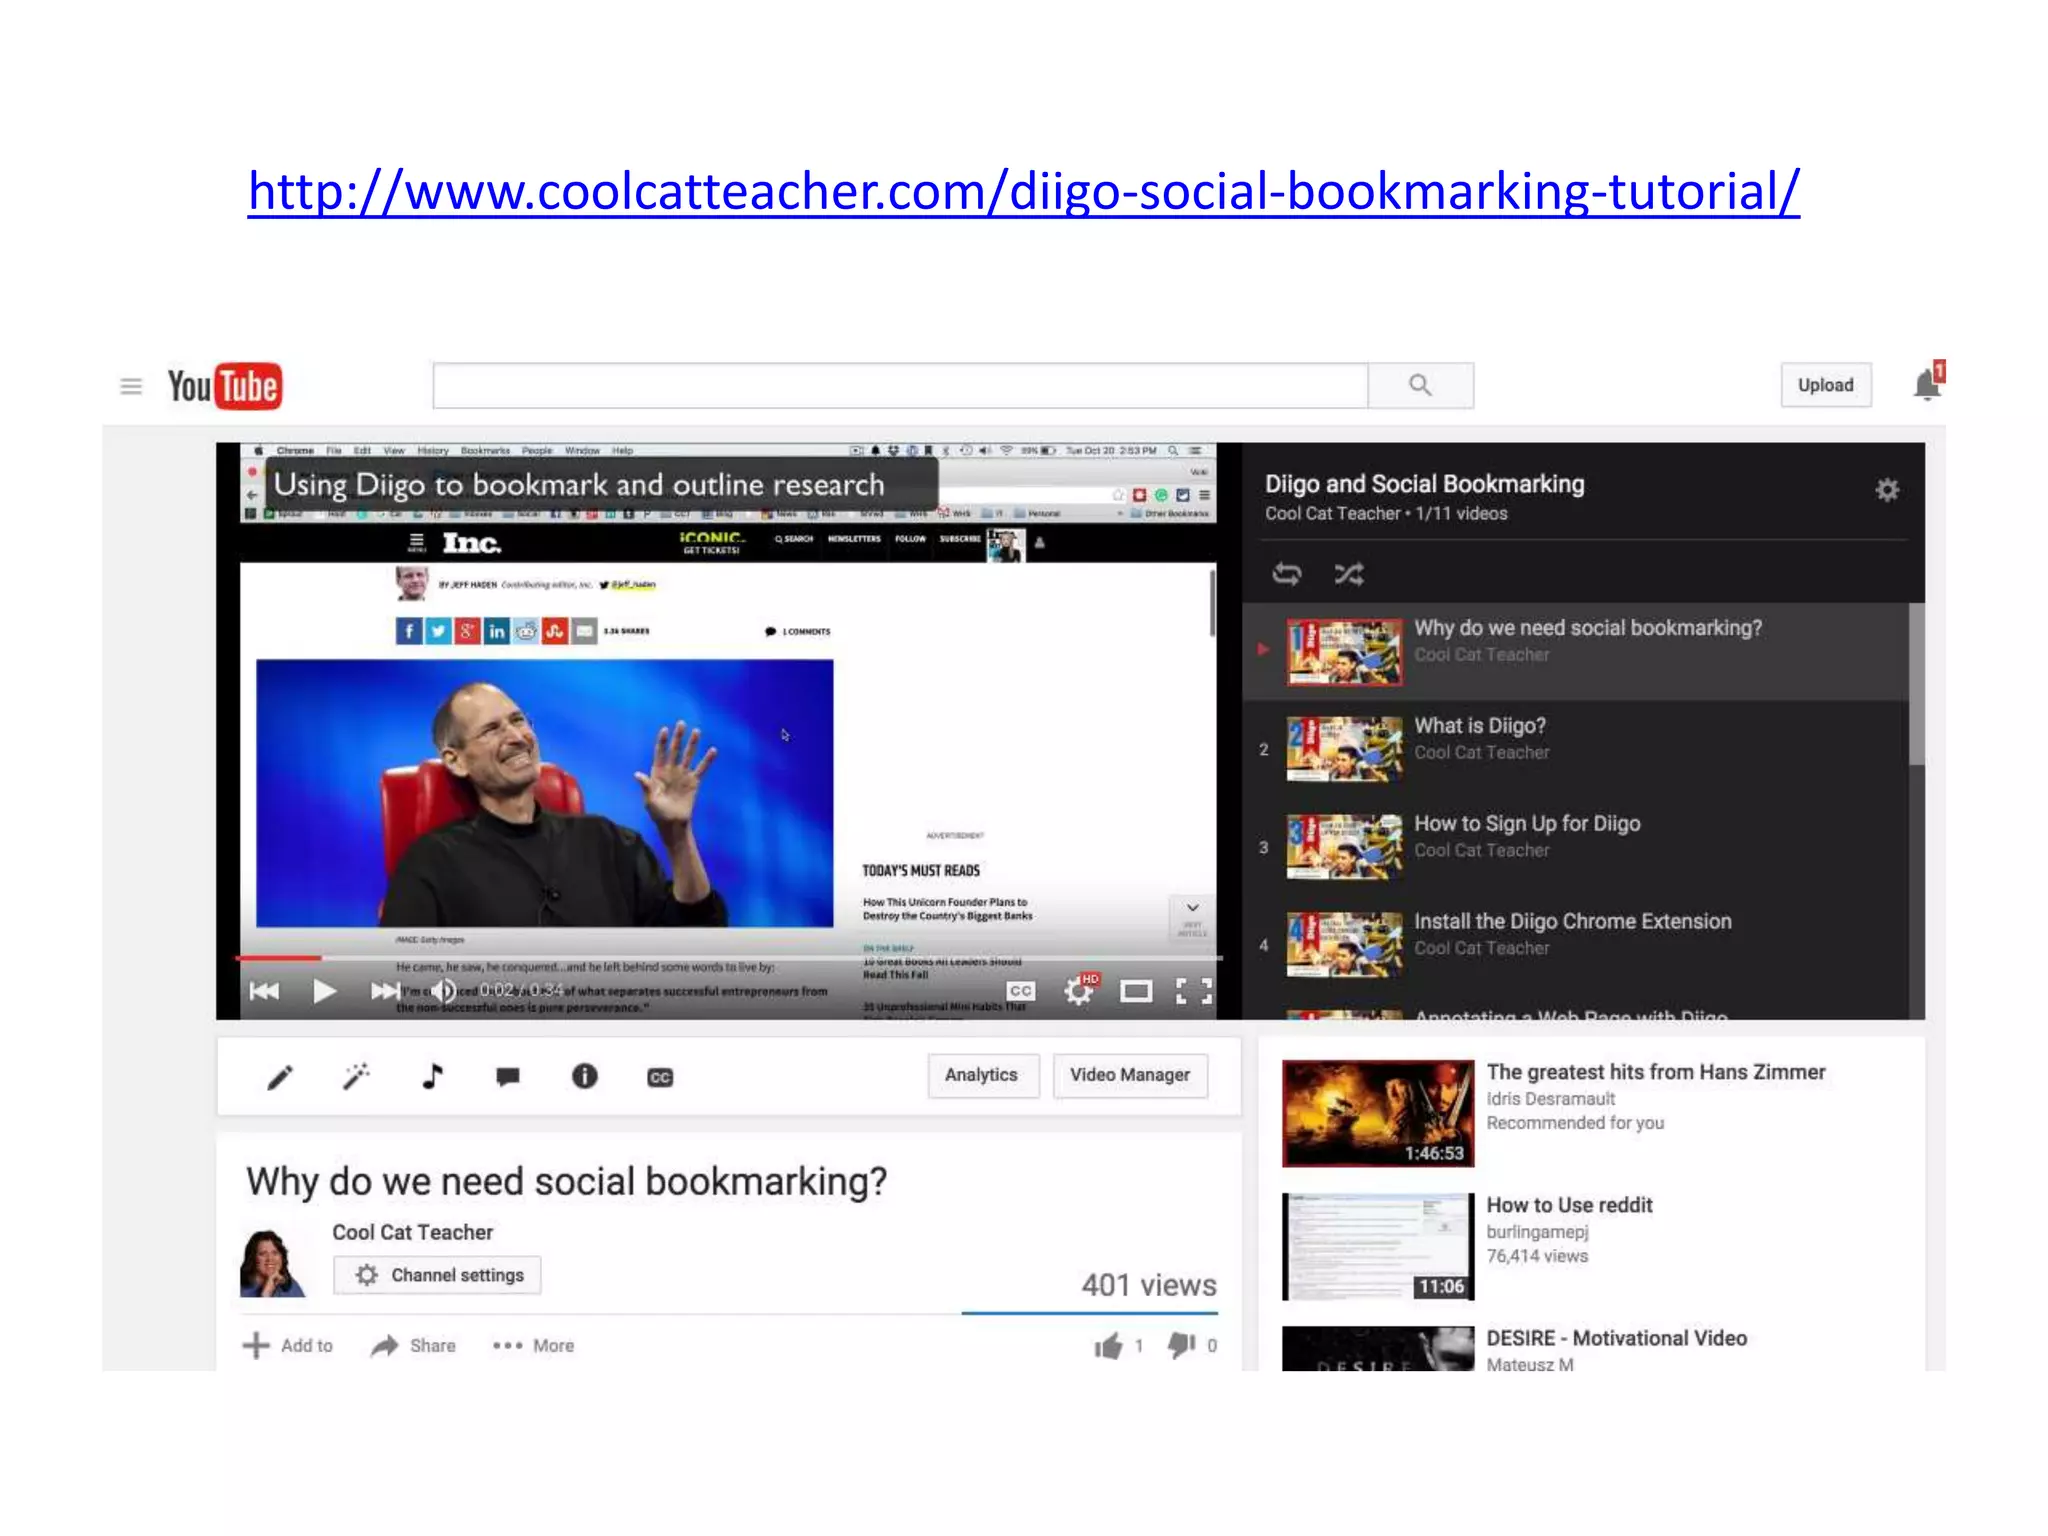Open 'How to Use reddit' video title
The image size is (2048, 1536).
(1569, 1205)
